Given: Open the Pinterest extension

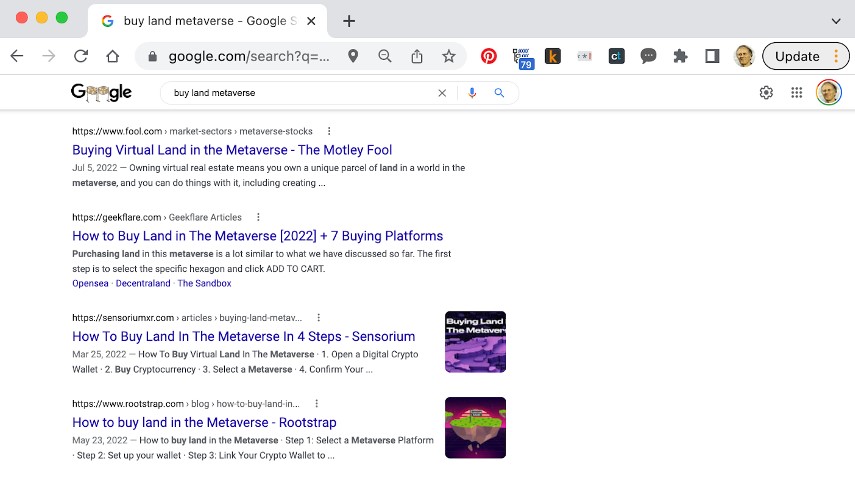Looking at the screenshot, I should click(x=489, y=56).
